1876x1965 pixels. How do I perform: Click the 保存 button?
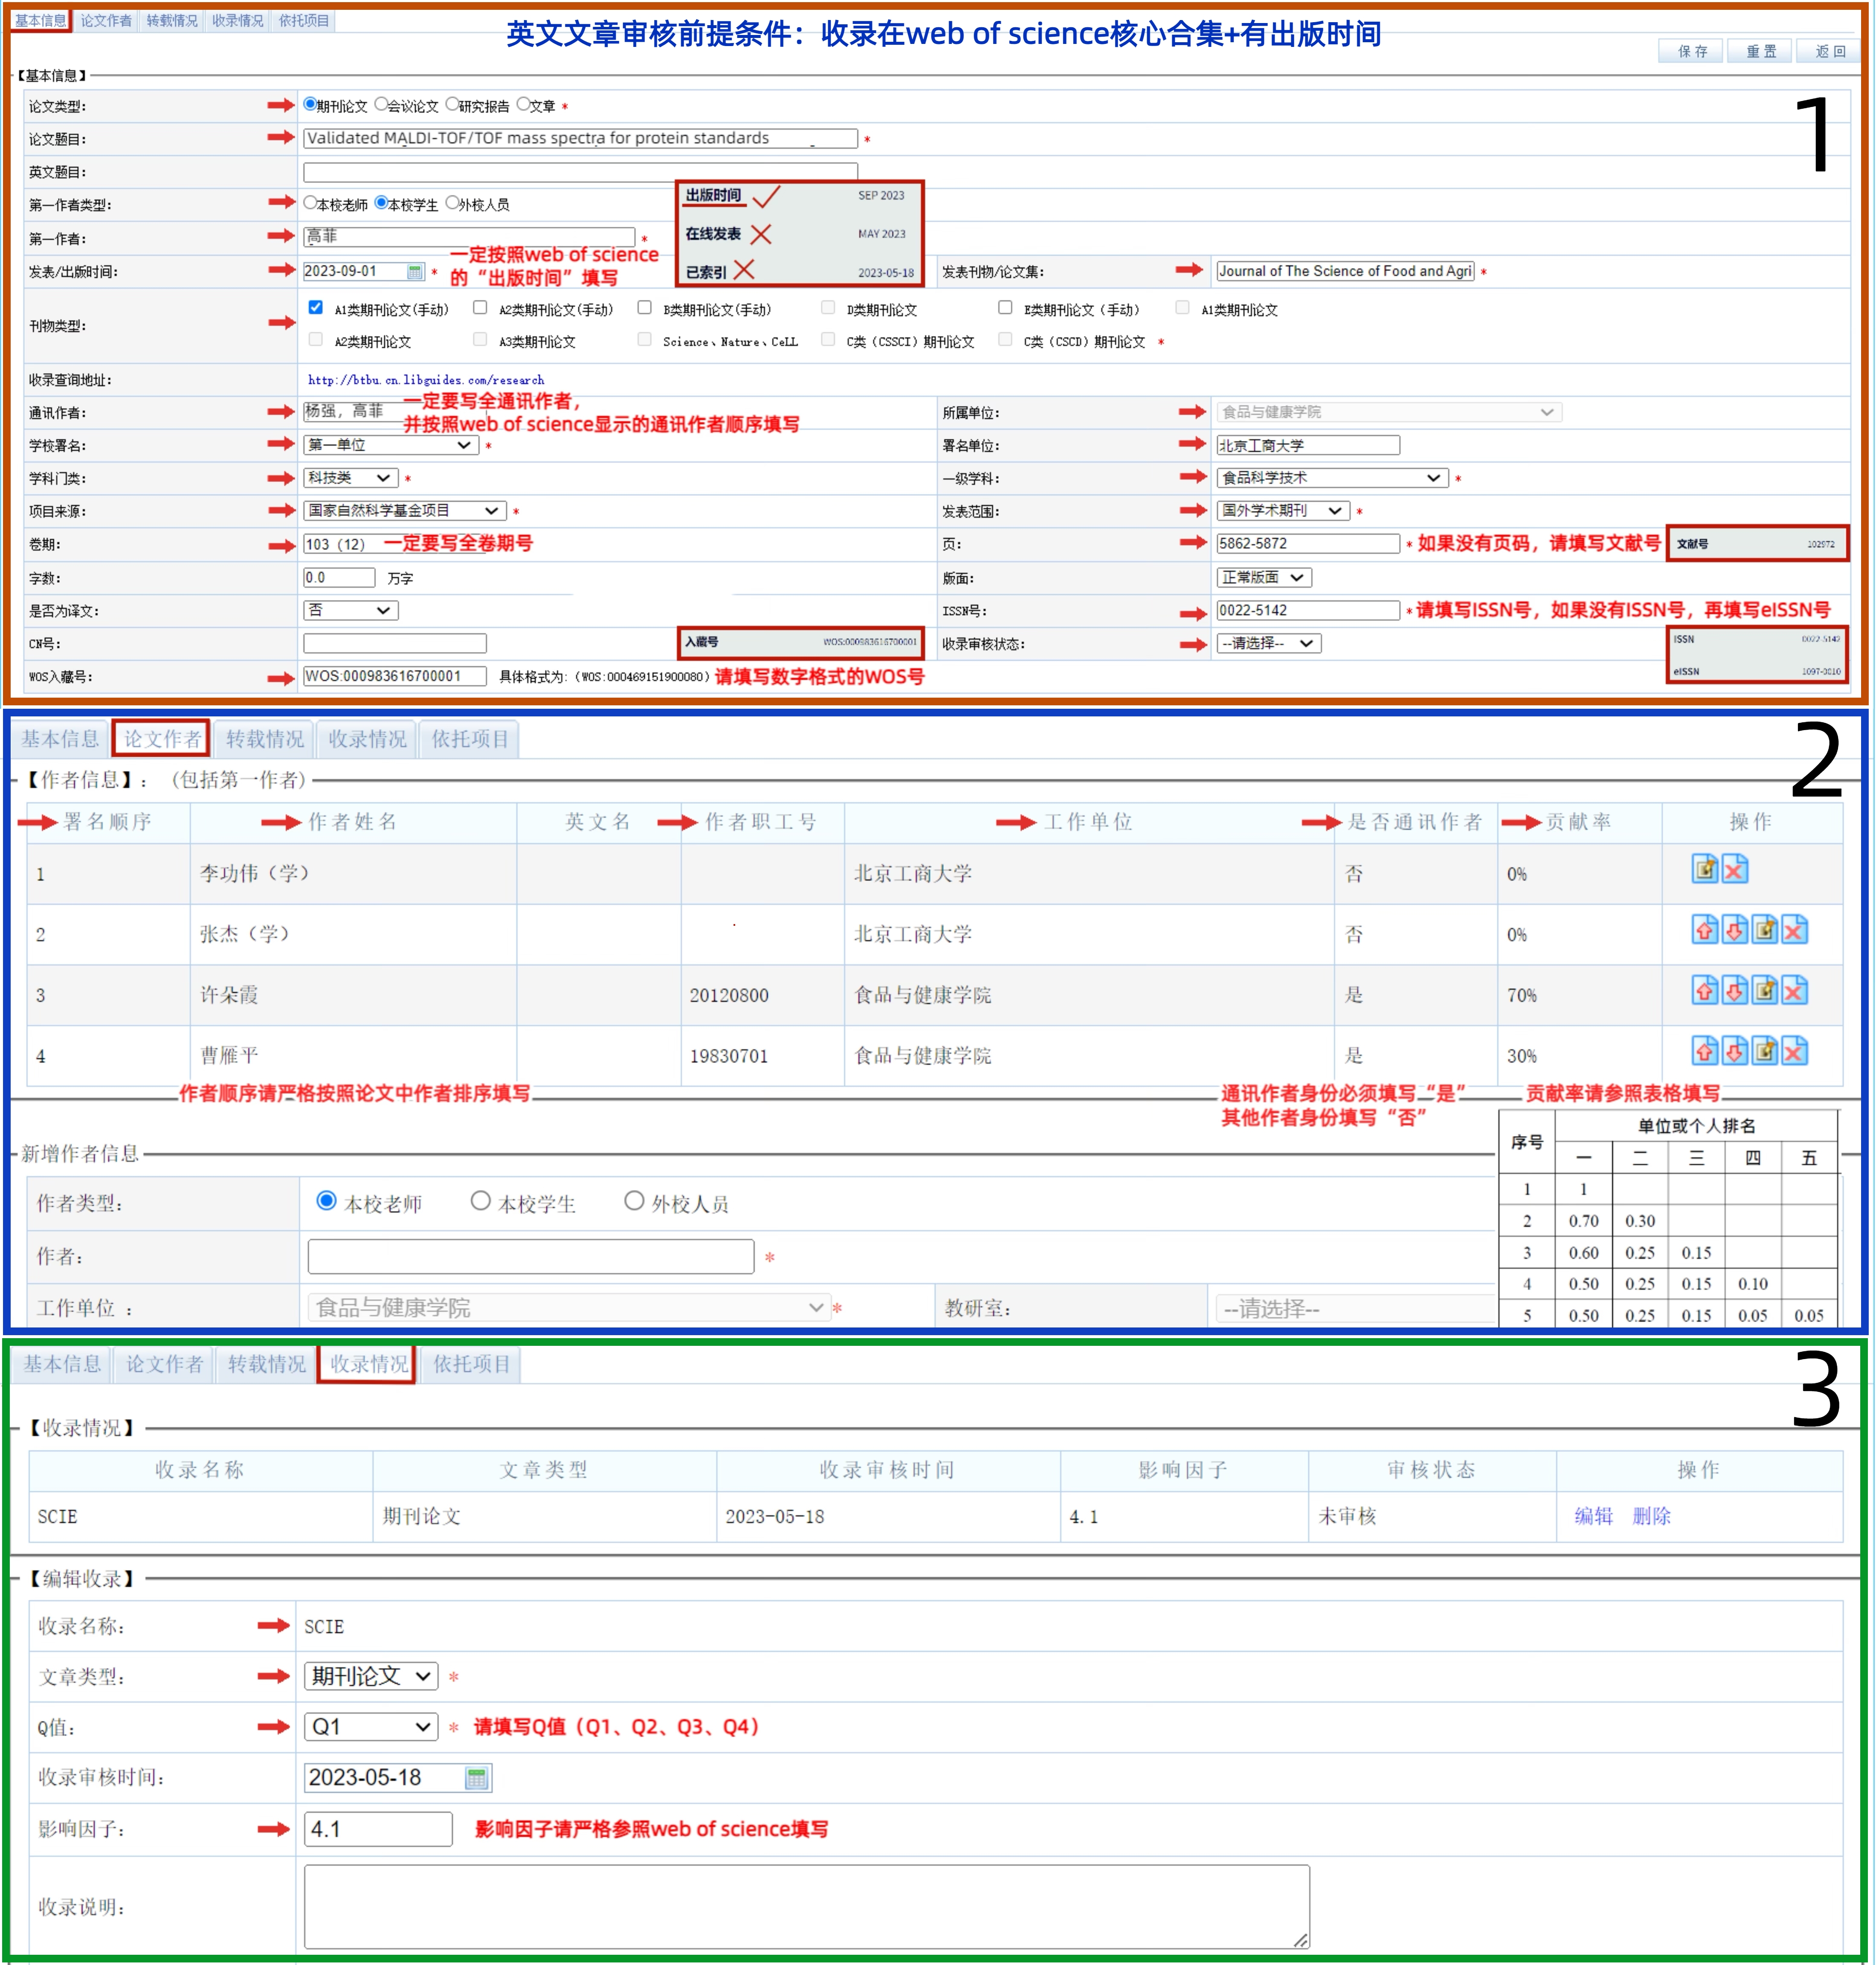pos(1692,51)
